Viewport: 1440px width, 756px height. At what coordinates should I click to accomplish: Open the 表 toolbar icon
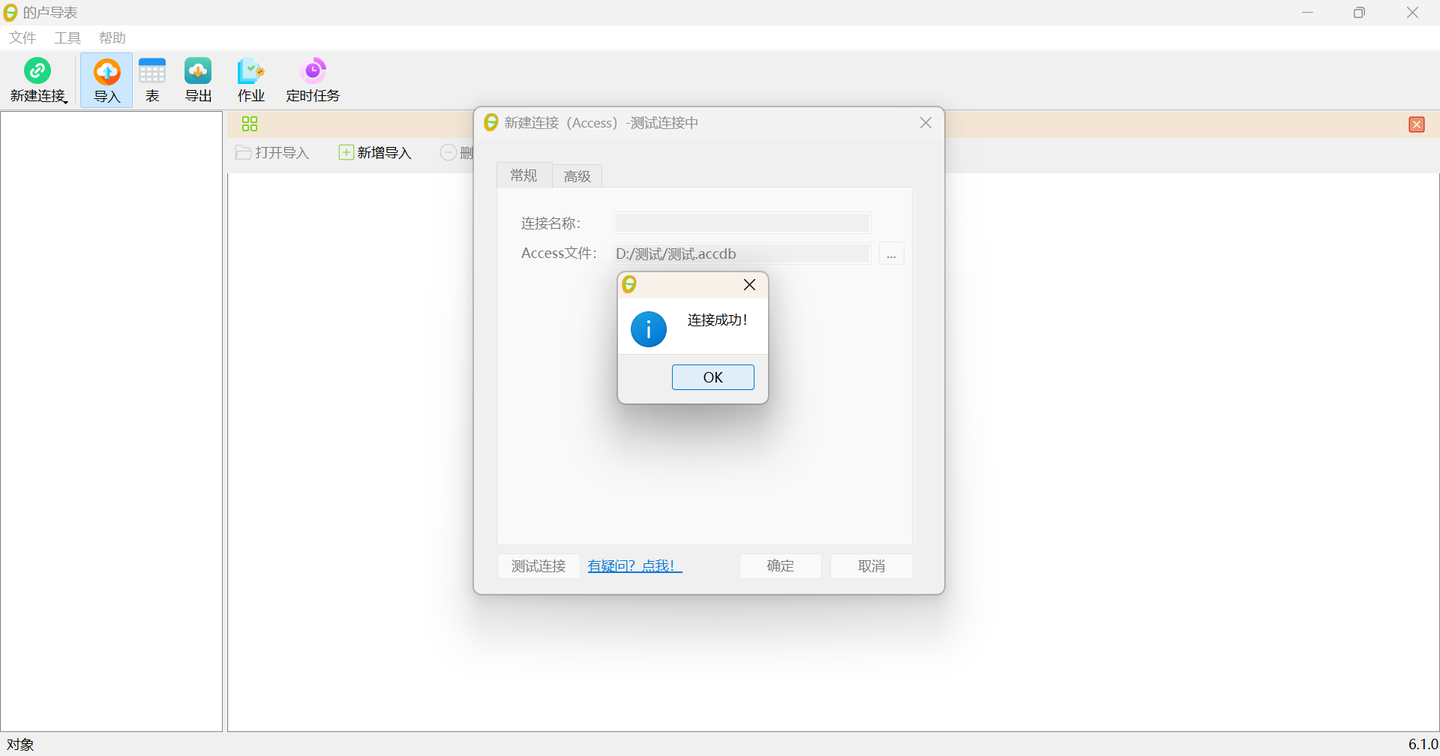tap(152, 80)
